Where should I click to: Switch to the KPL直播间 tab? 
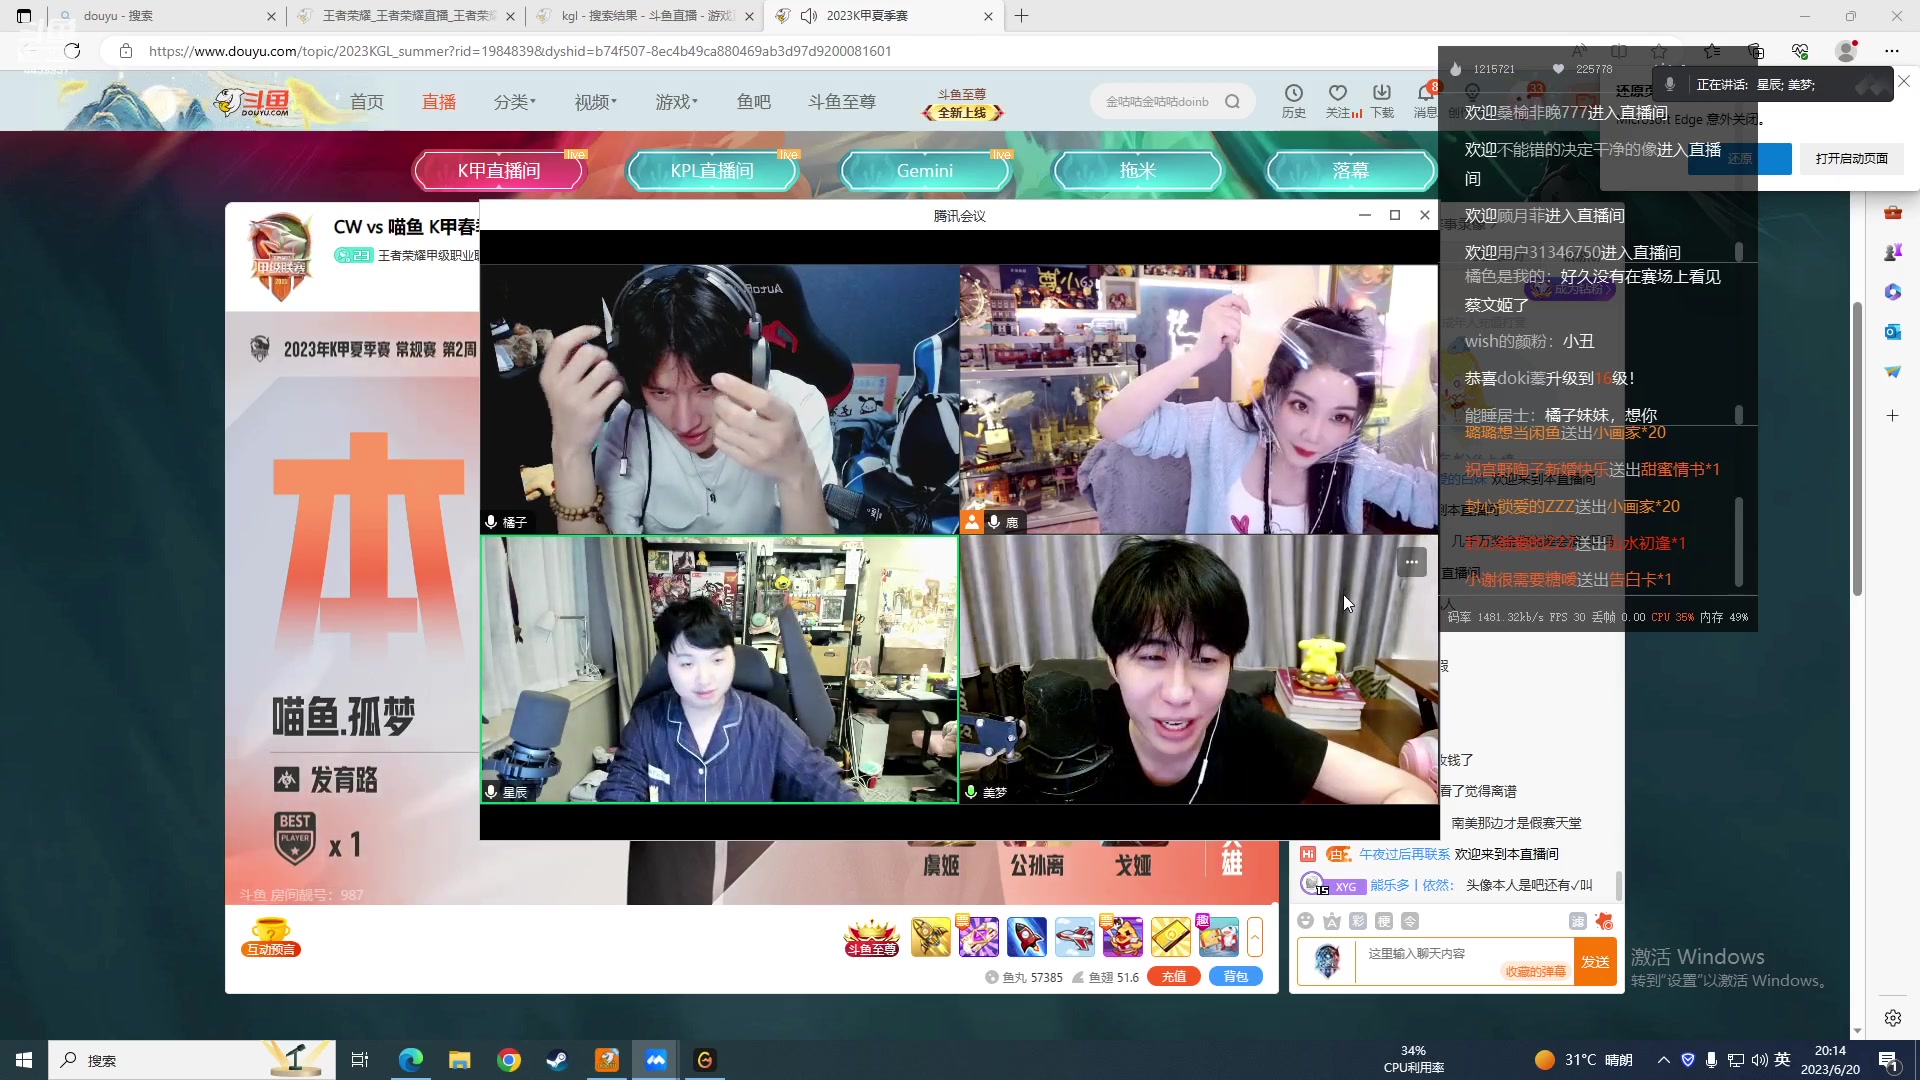(x=712, y=171)
